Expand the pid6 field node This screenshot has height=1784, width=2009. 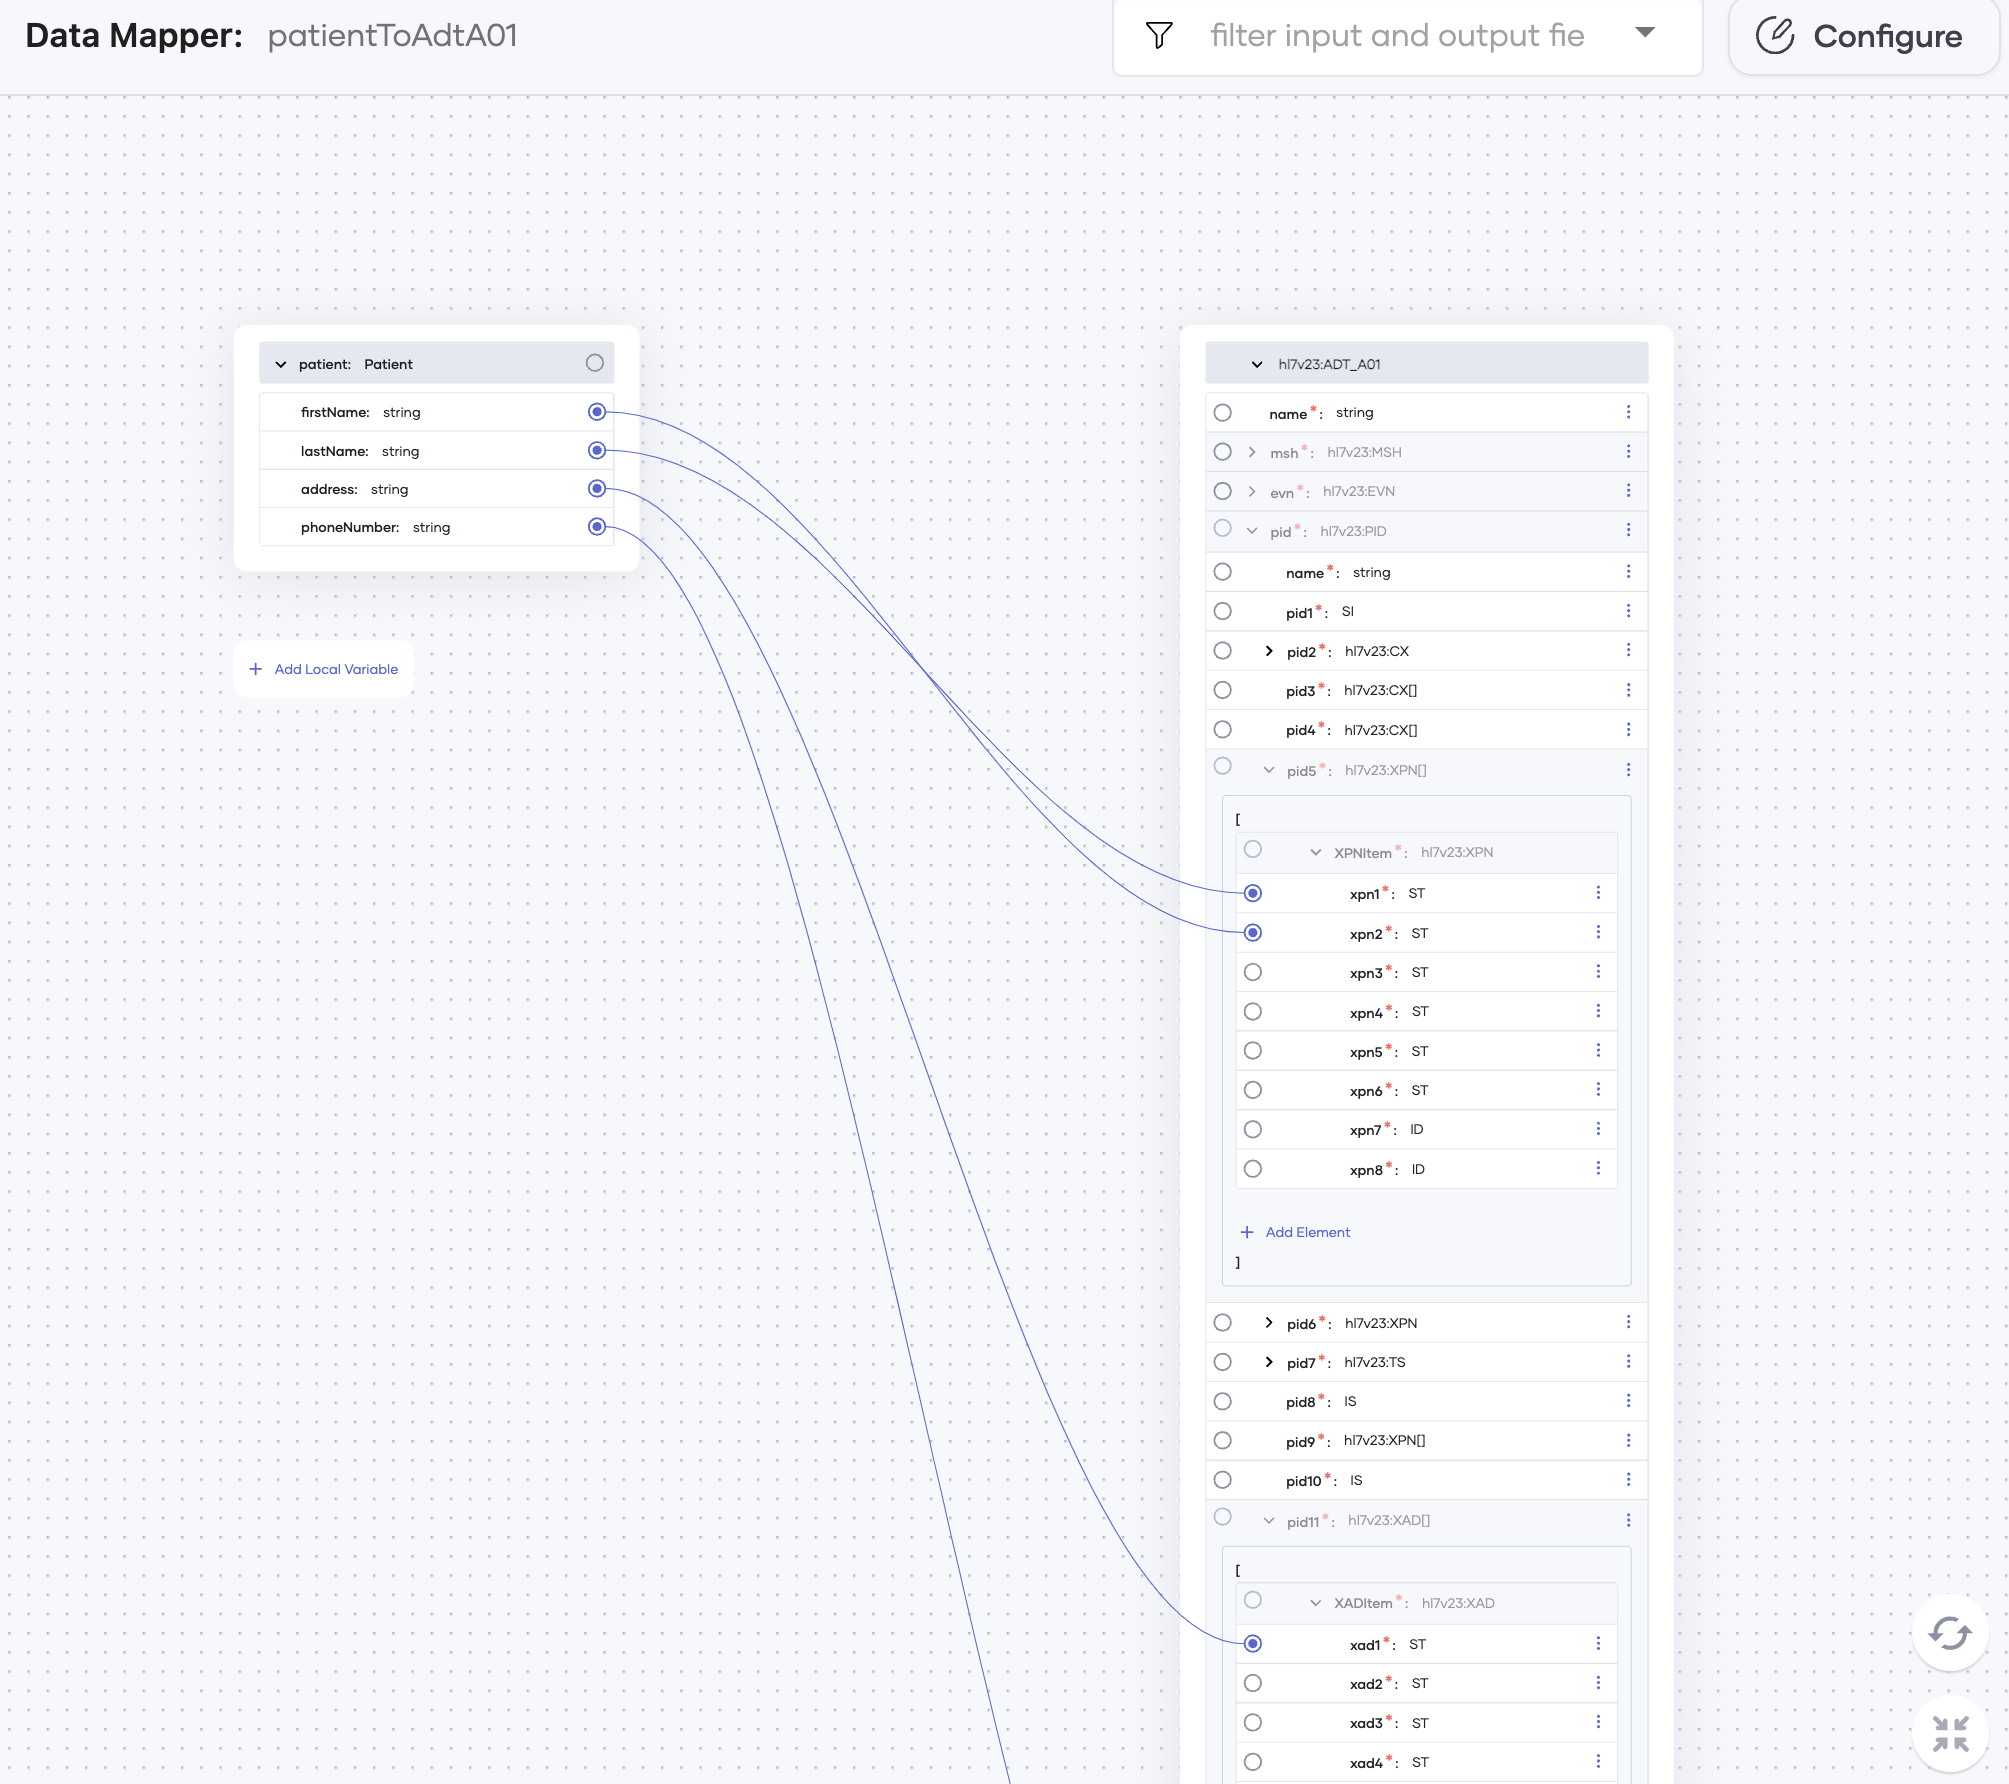click(x=1269, y=1323)
